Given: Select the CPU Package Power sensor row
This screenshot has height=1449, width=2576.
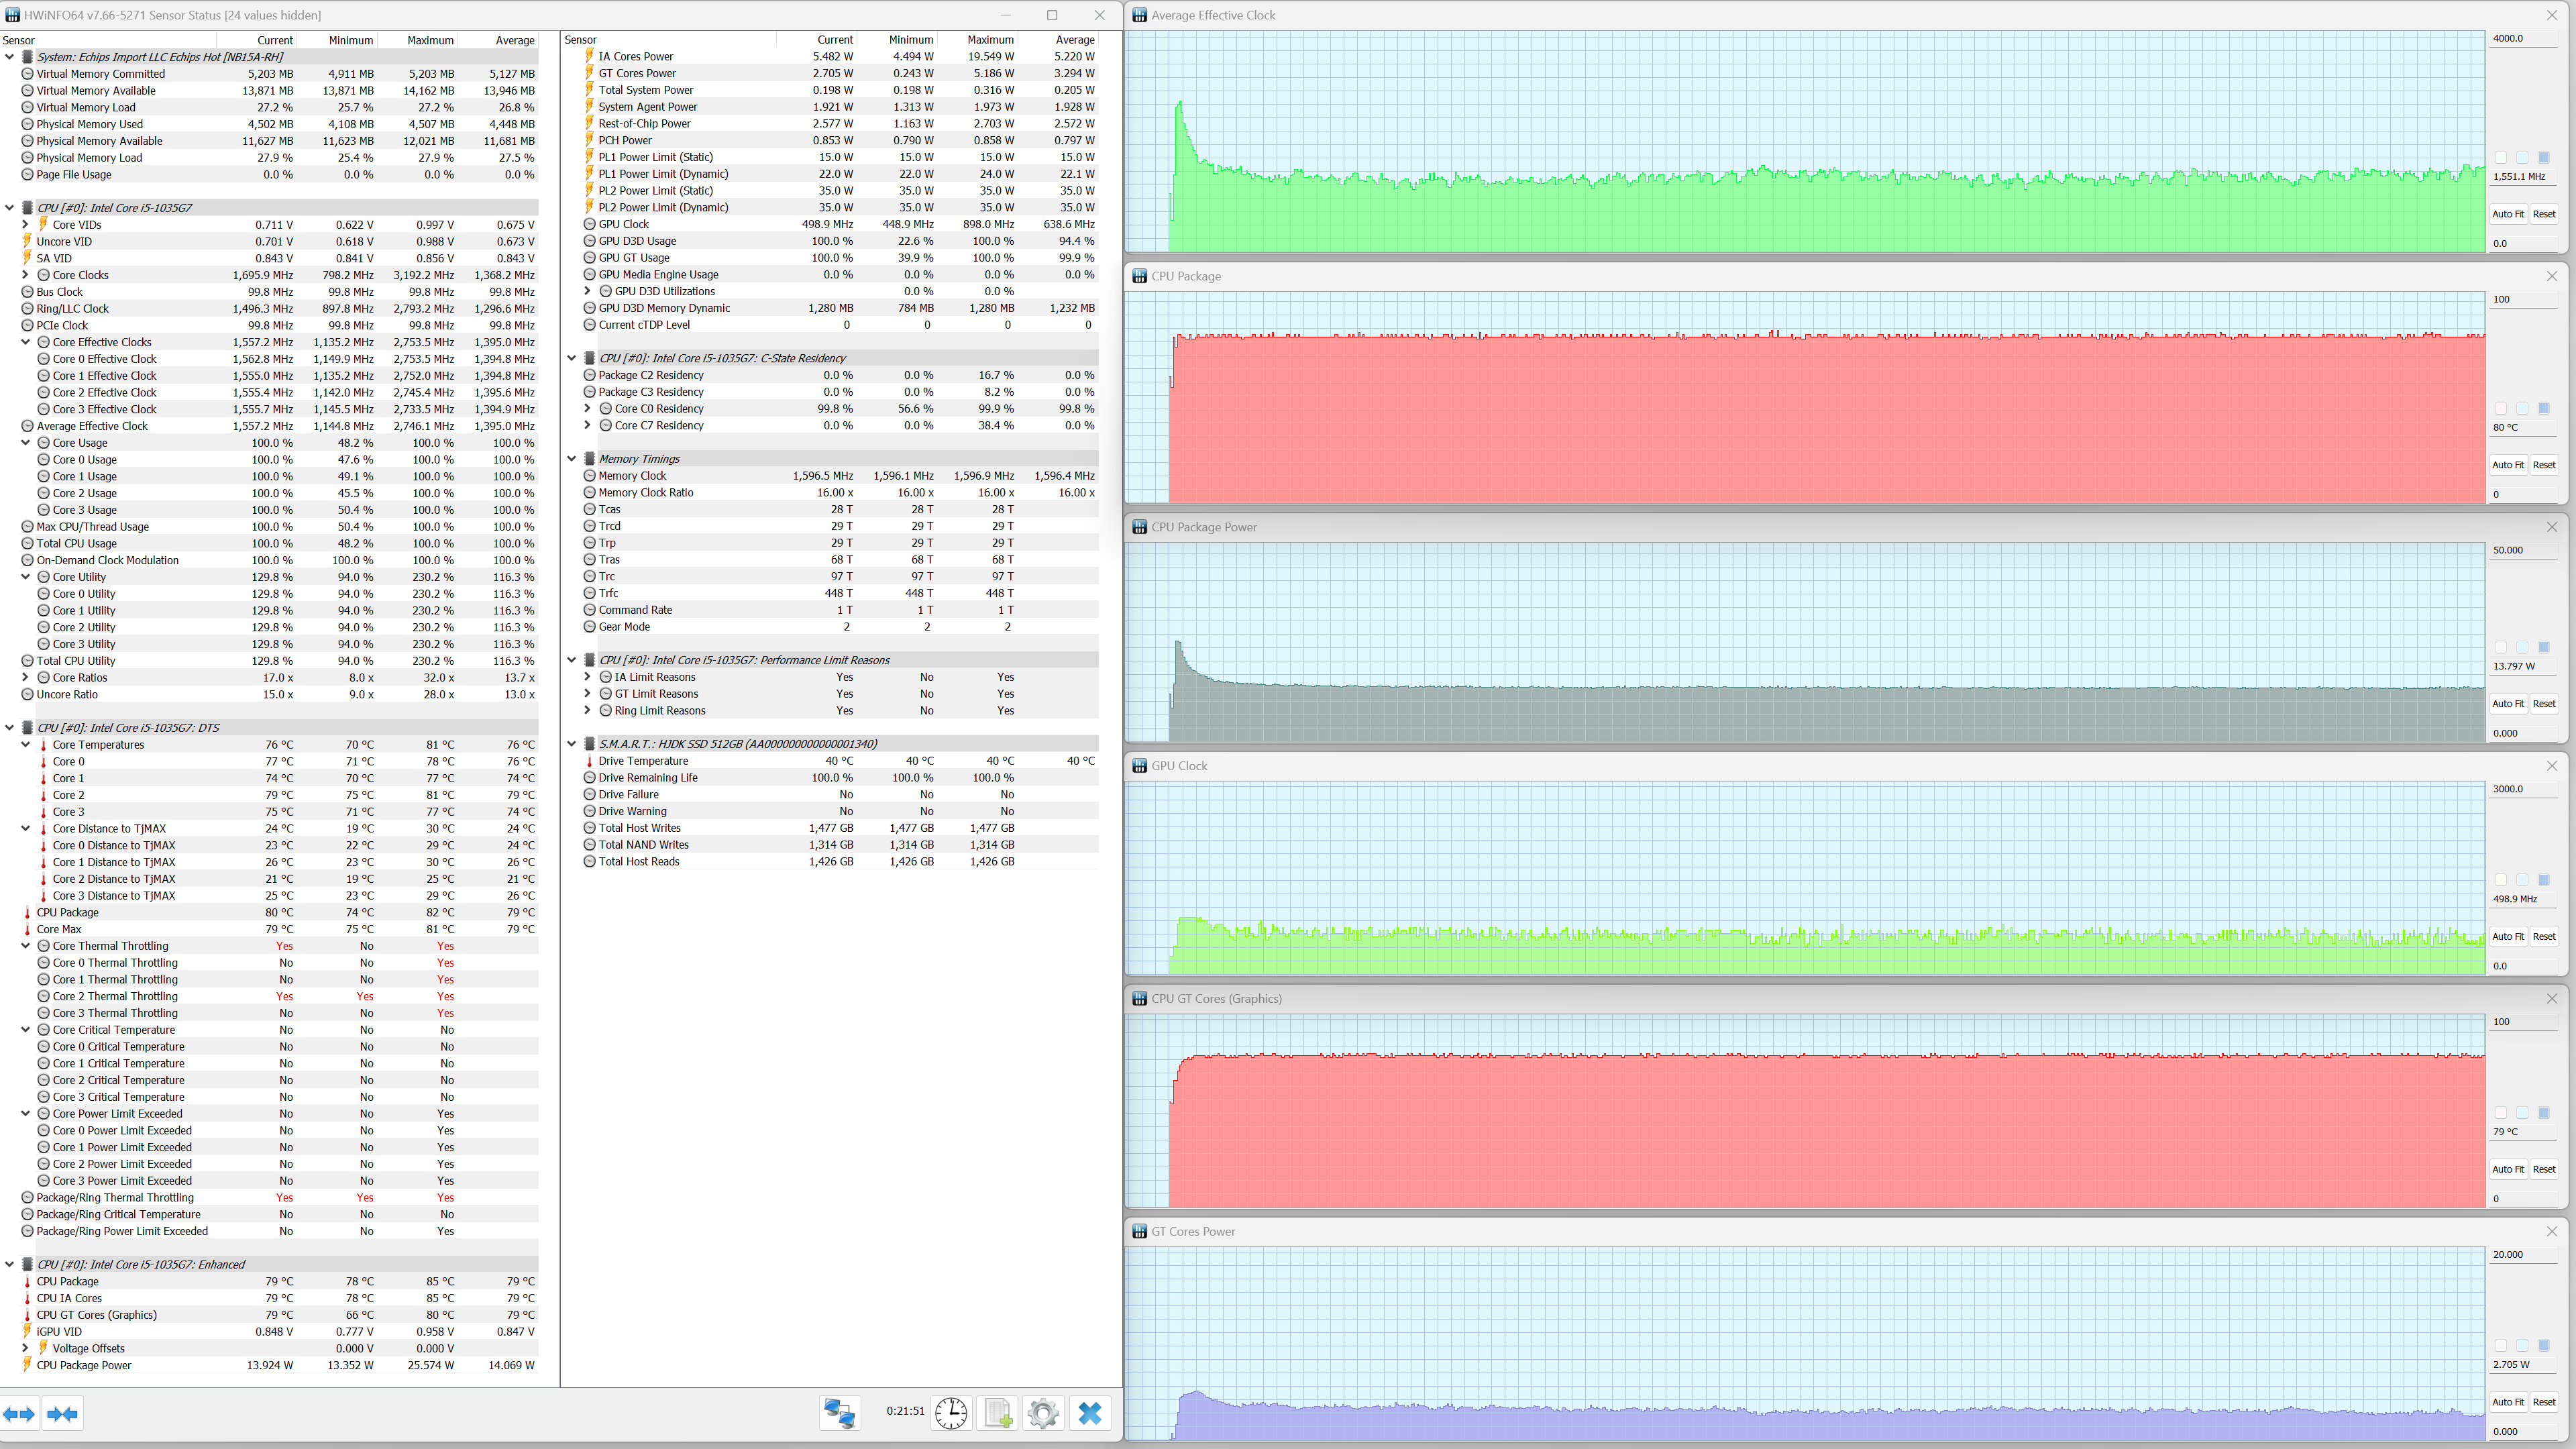Looking at the screenshot, I should pos(84,1365).
